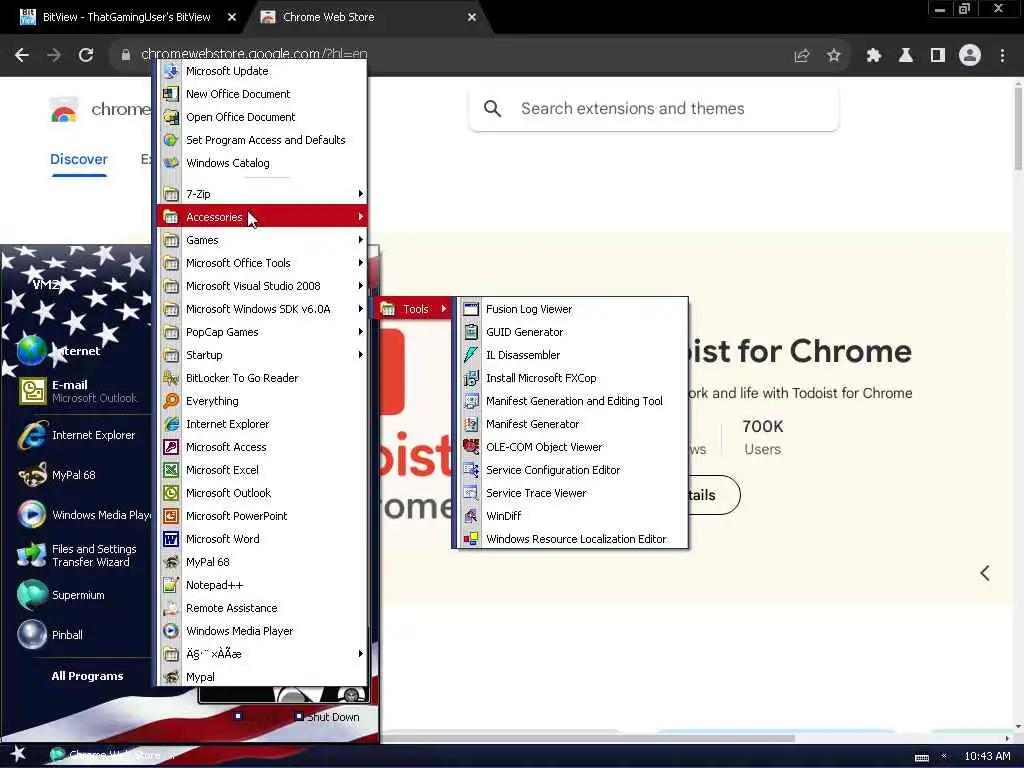This screenshot has width=1024, height=768.
Task: Open Windows Catalog entry
Action: pyautogui.click(x=262, y=163)
